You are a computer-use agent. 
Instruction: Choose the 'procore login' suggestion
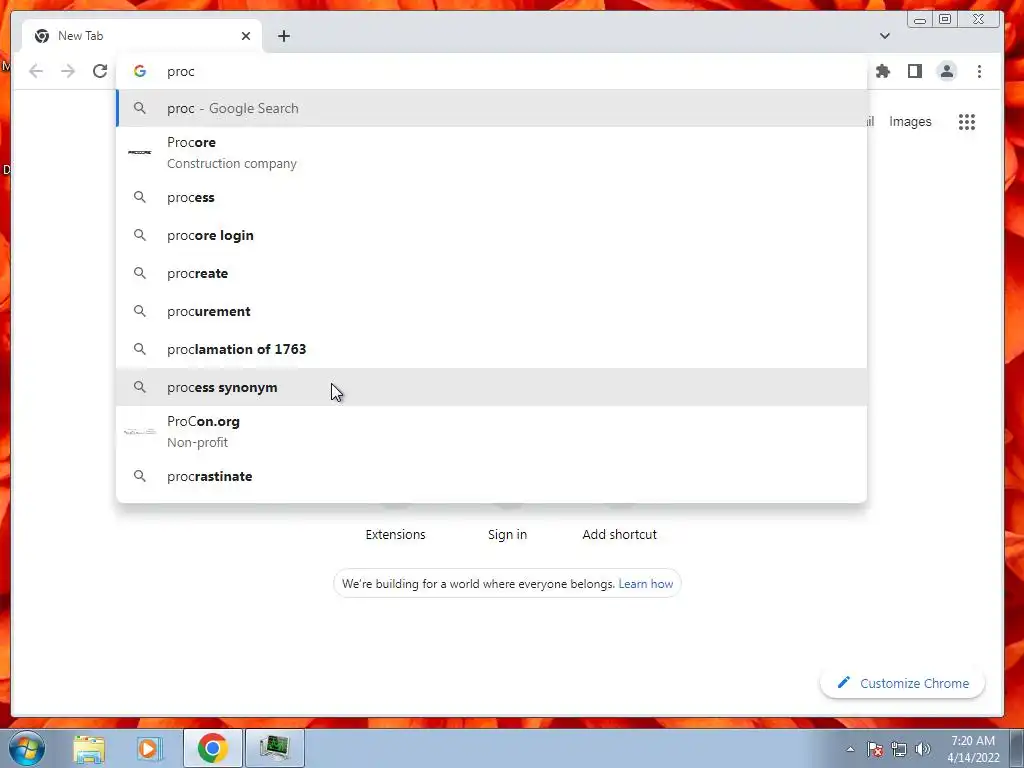[492, 235]
